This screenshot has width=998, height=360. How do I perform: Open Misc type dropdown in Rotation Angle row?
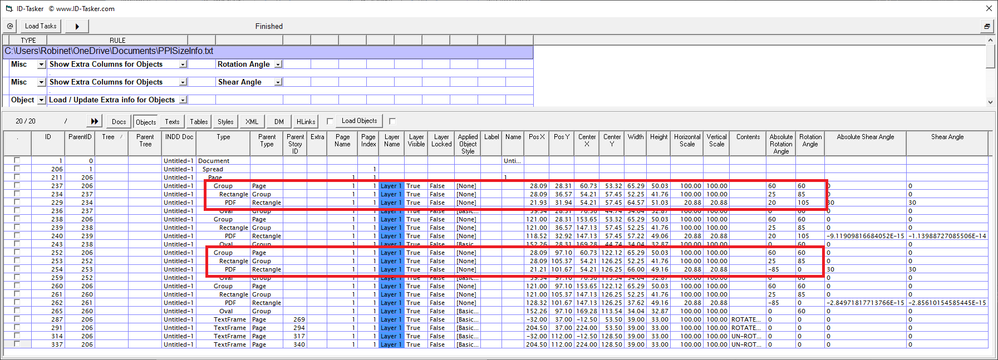[42, 64]
